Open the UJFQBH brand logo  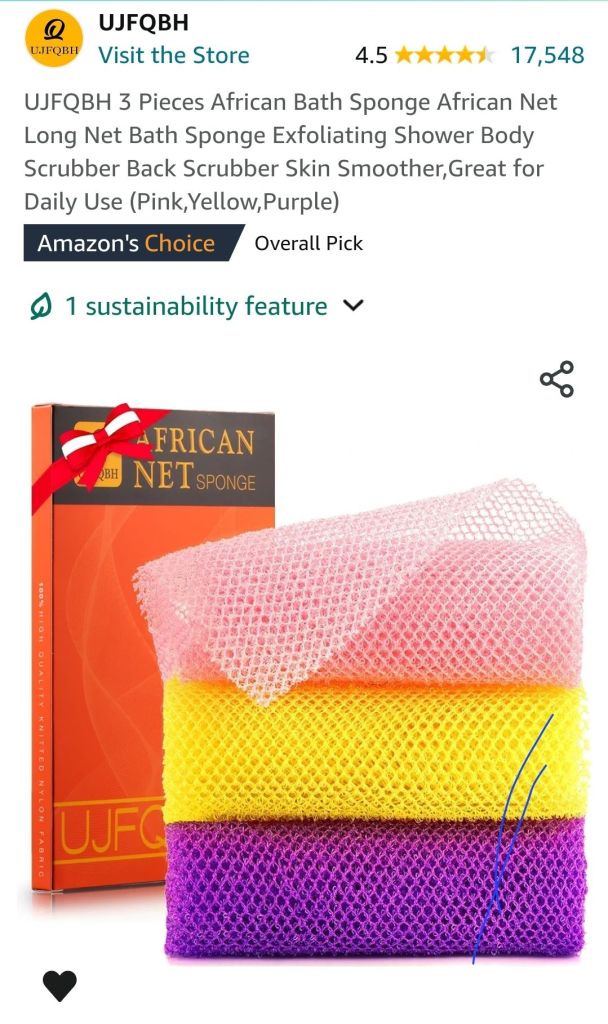(54, 39)
